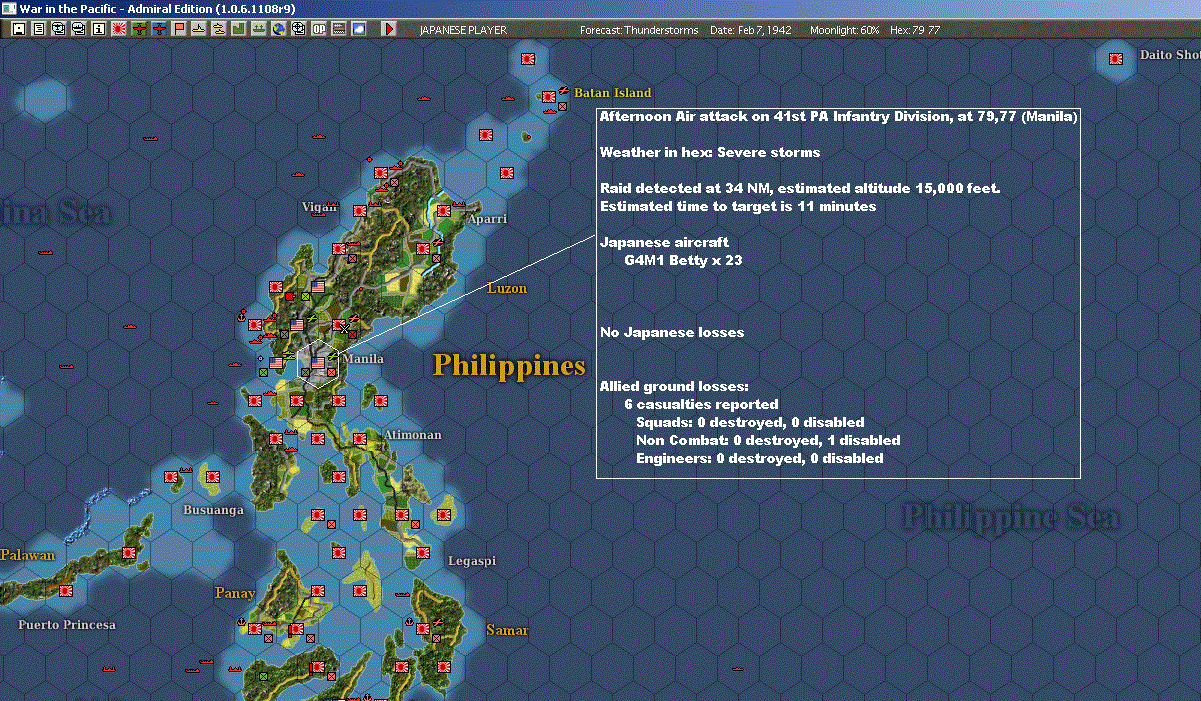Click the Batan Island map label

613,93
